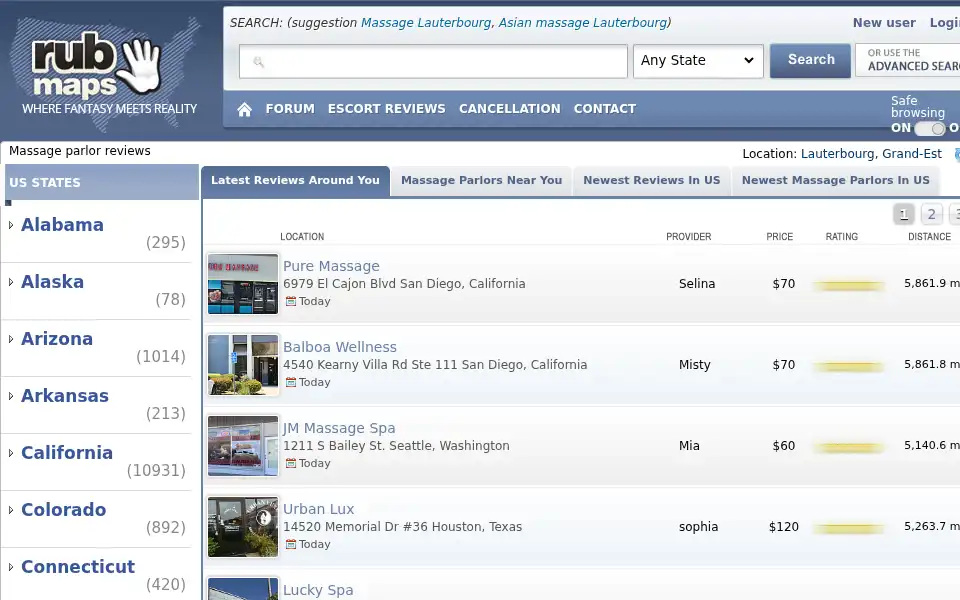Click the $120 price for Urban Lux
This screenshot has height=600, width=960.
[x=784, y=527]
